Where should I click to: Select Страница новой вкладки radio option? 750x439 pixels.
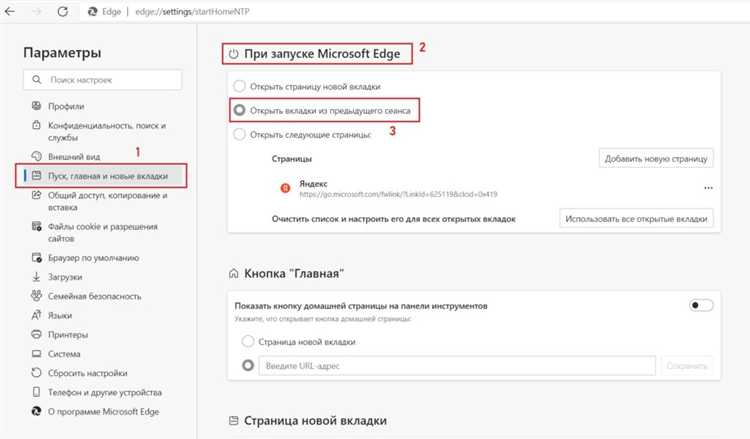point(248,341)
